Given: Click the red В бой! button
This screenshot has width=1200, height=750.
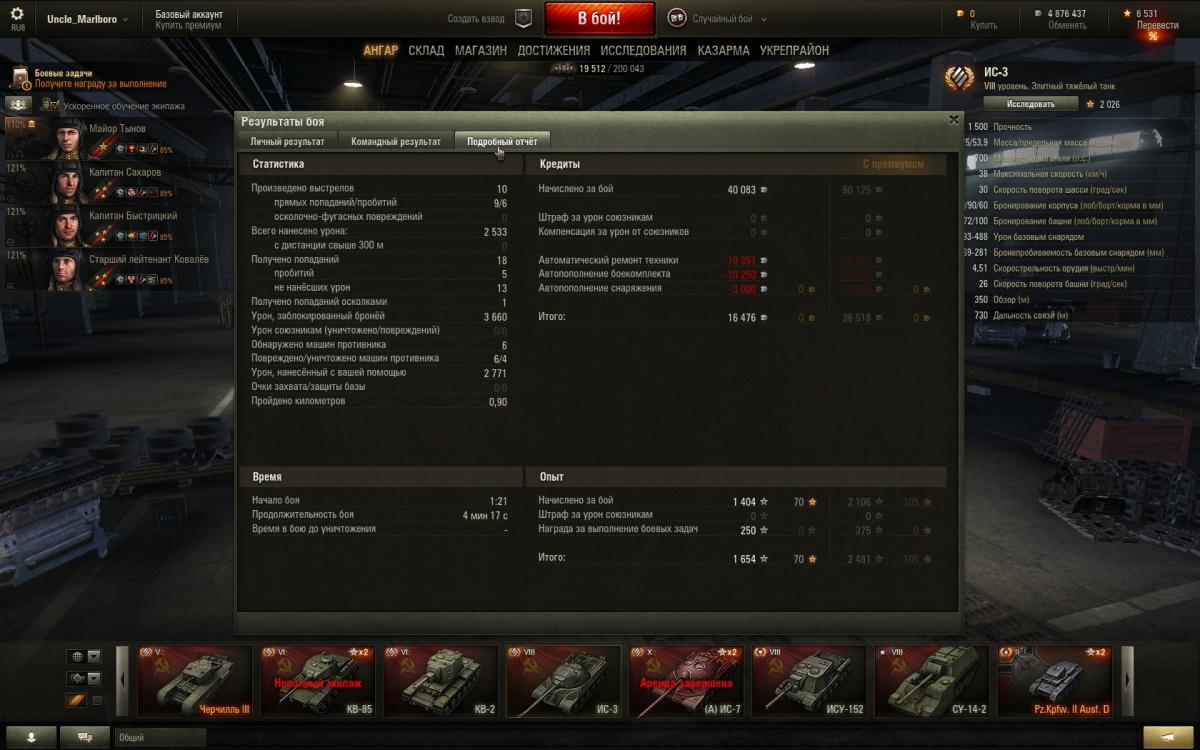Looking at the screenshot, I should [600, 18].
